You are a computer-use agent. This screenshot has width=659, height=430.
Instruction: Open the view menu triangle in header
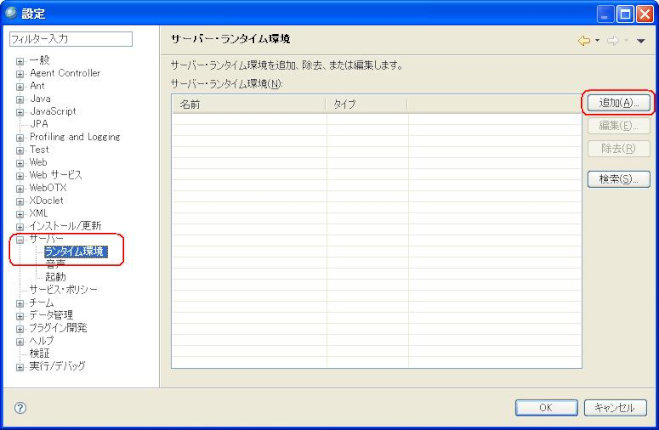pyautogui.click(x=641, y=41)
